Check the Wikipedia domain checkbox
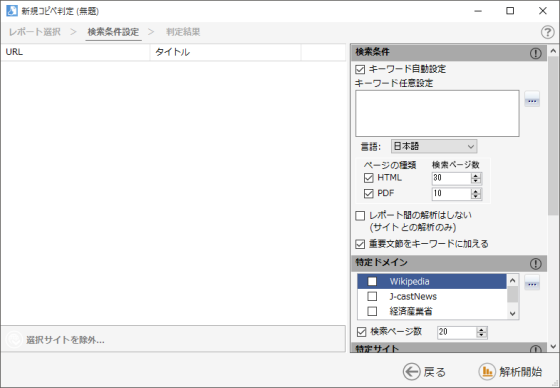This screenshot has width=560, height=388. tap(372, 281)
